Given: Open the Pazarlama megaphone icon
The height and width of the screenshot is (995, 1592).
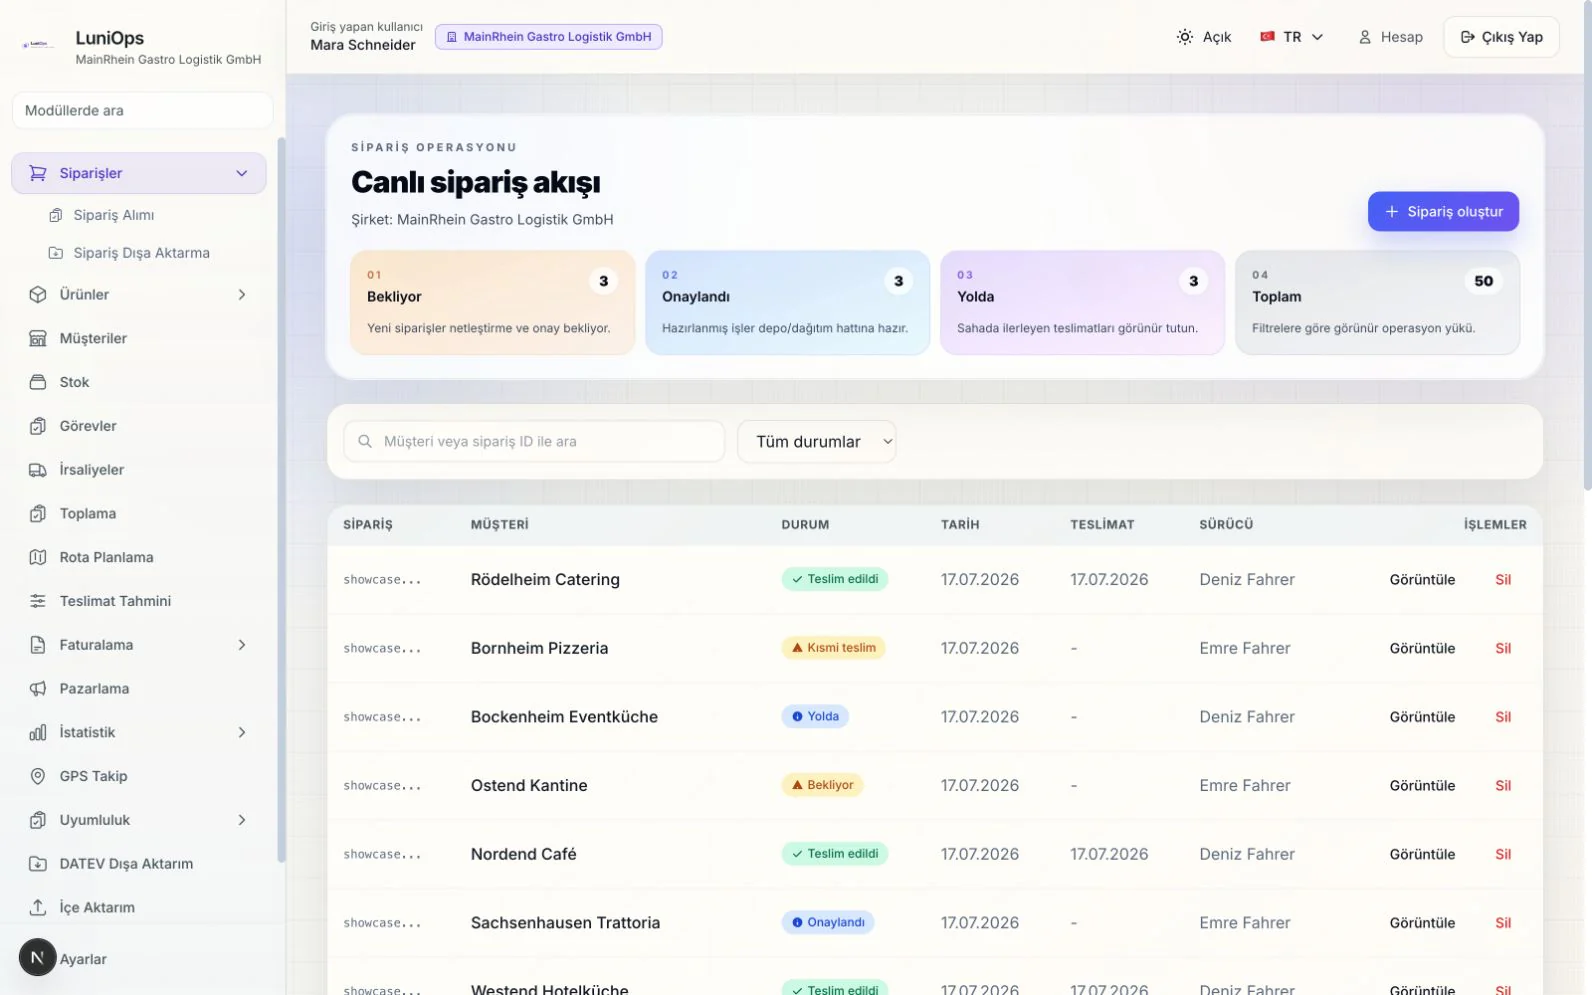Looking at the screenshot, I should tap(38, 689).
